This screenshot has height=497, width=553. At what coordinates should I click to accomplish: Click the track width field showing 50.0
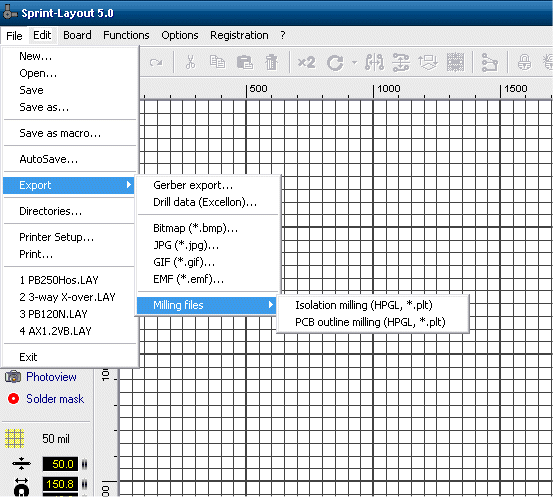point(60,464)
